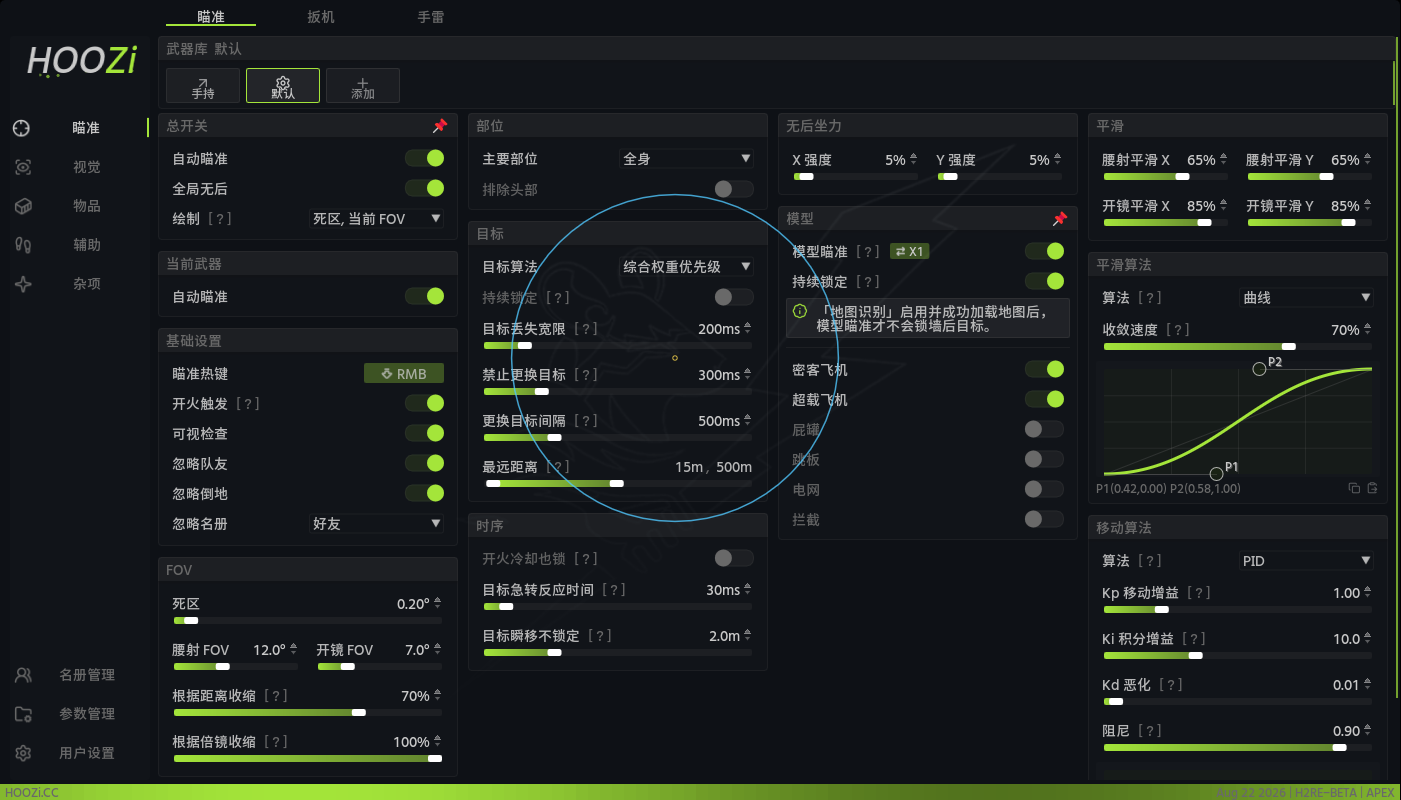This screenshot has height=800, width=1401.
Task: Click the pin icon on 总开关 panel
Action: [x=439, y=126]
